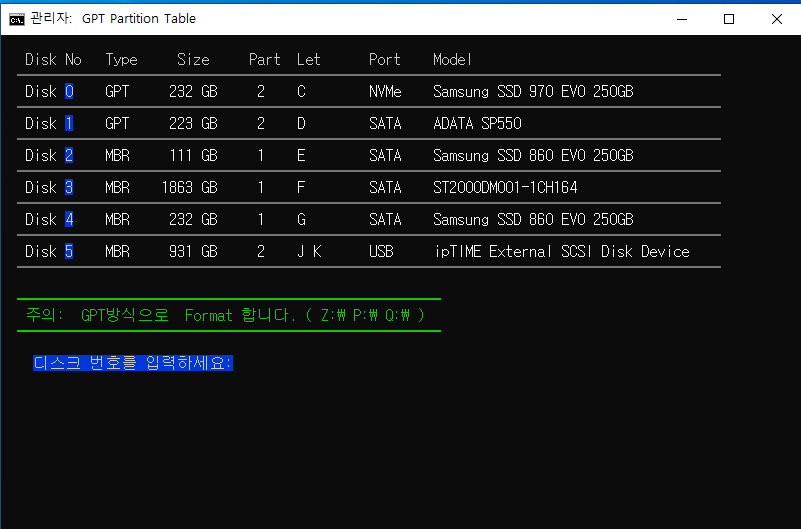Screen dimensions: 801x529
Task: Minimize the GPT Partition Table window
Action: [x=681, y=19]
